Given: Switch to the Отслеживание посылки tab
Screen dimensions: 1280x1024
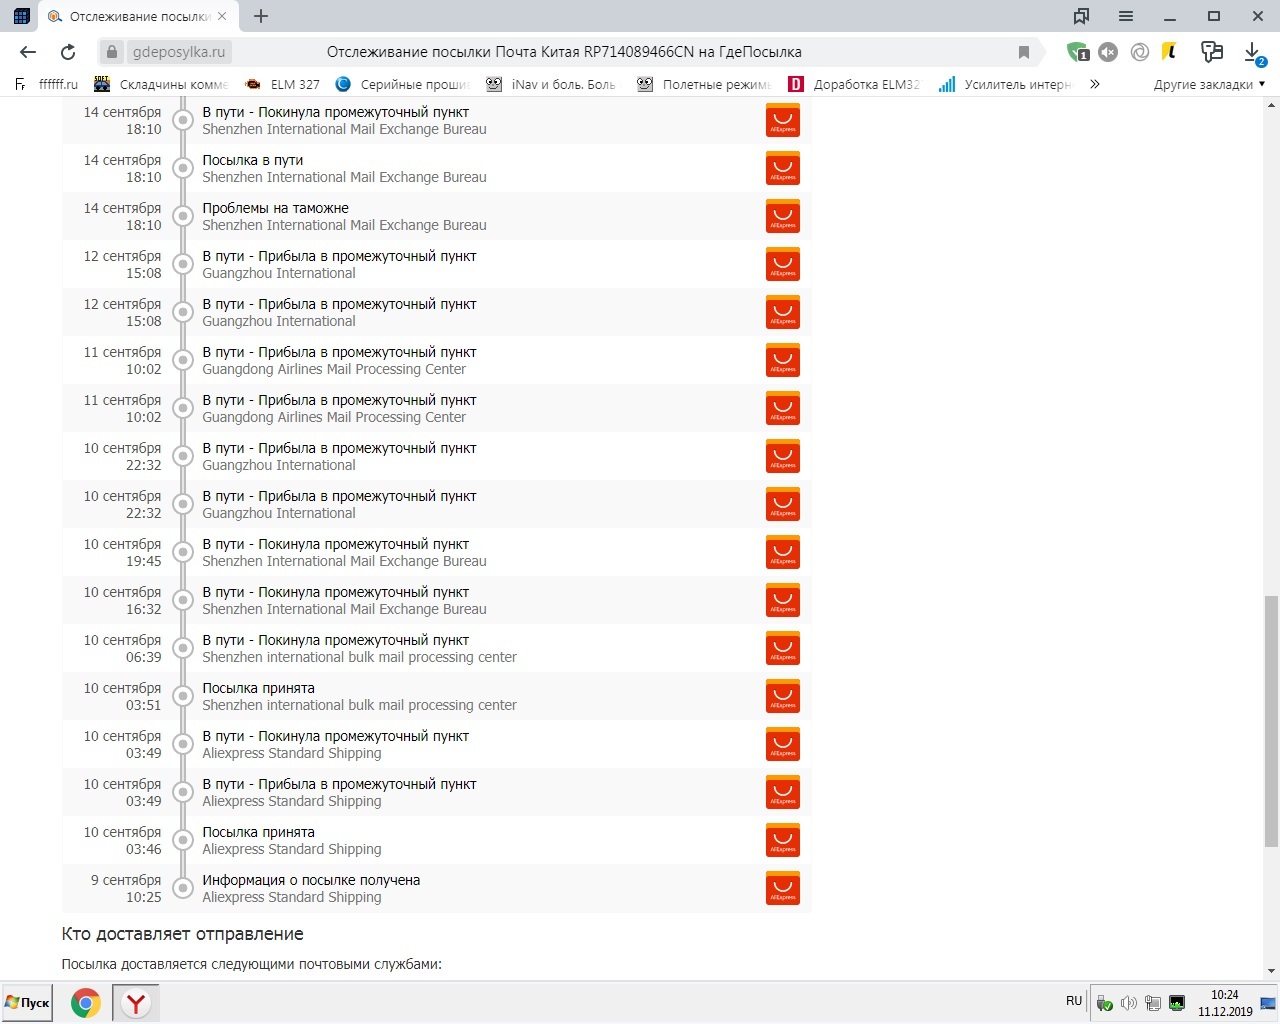Looking at the screenshot, I should [x=138, y=16].
